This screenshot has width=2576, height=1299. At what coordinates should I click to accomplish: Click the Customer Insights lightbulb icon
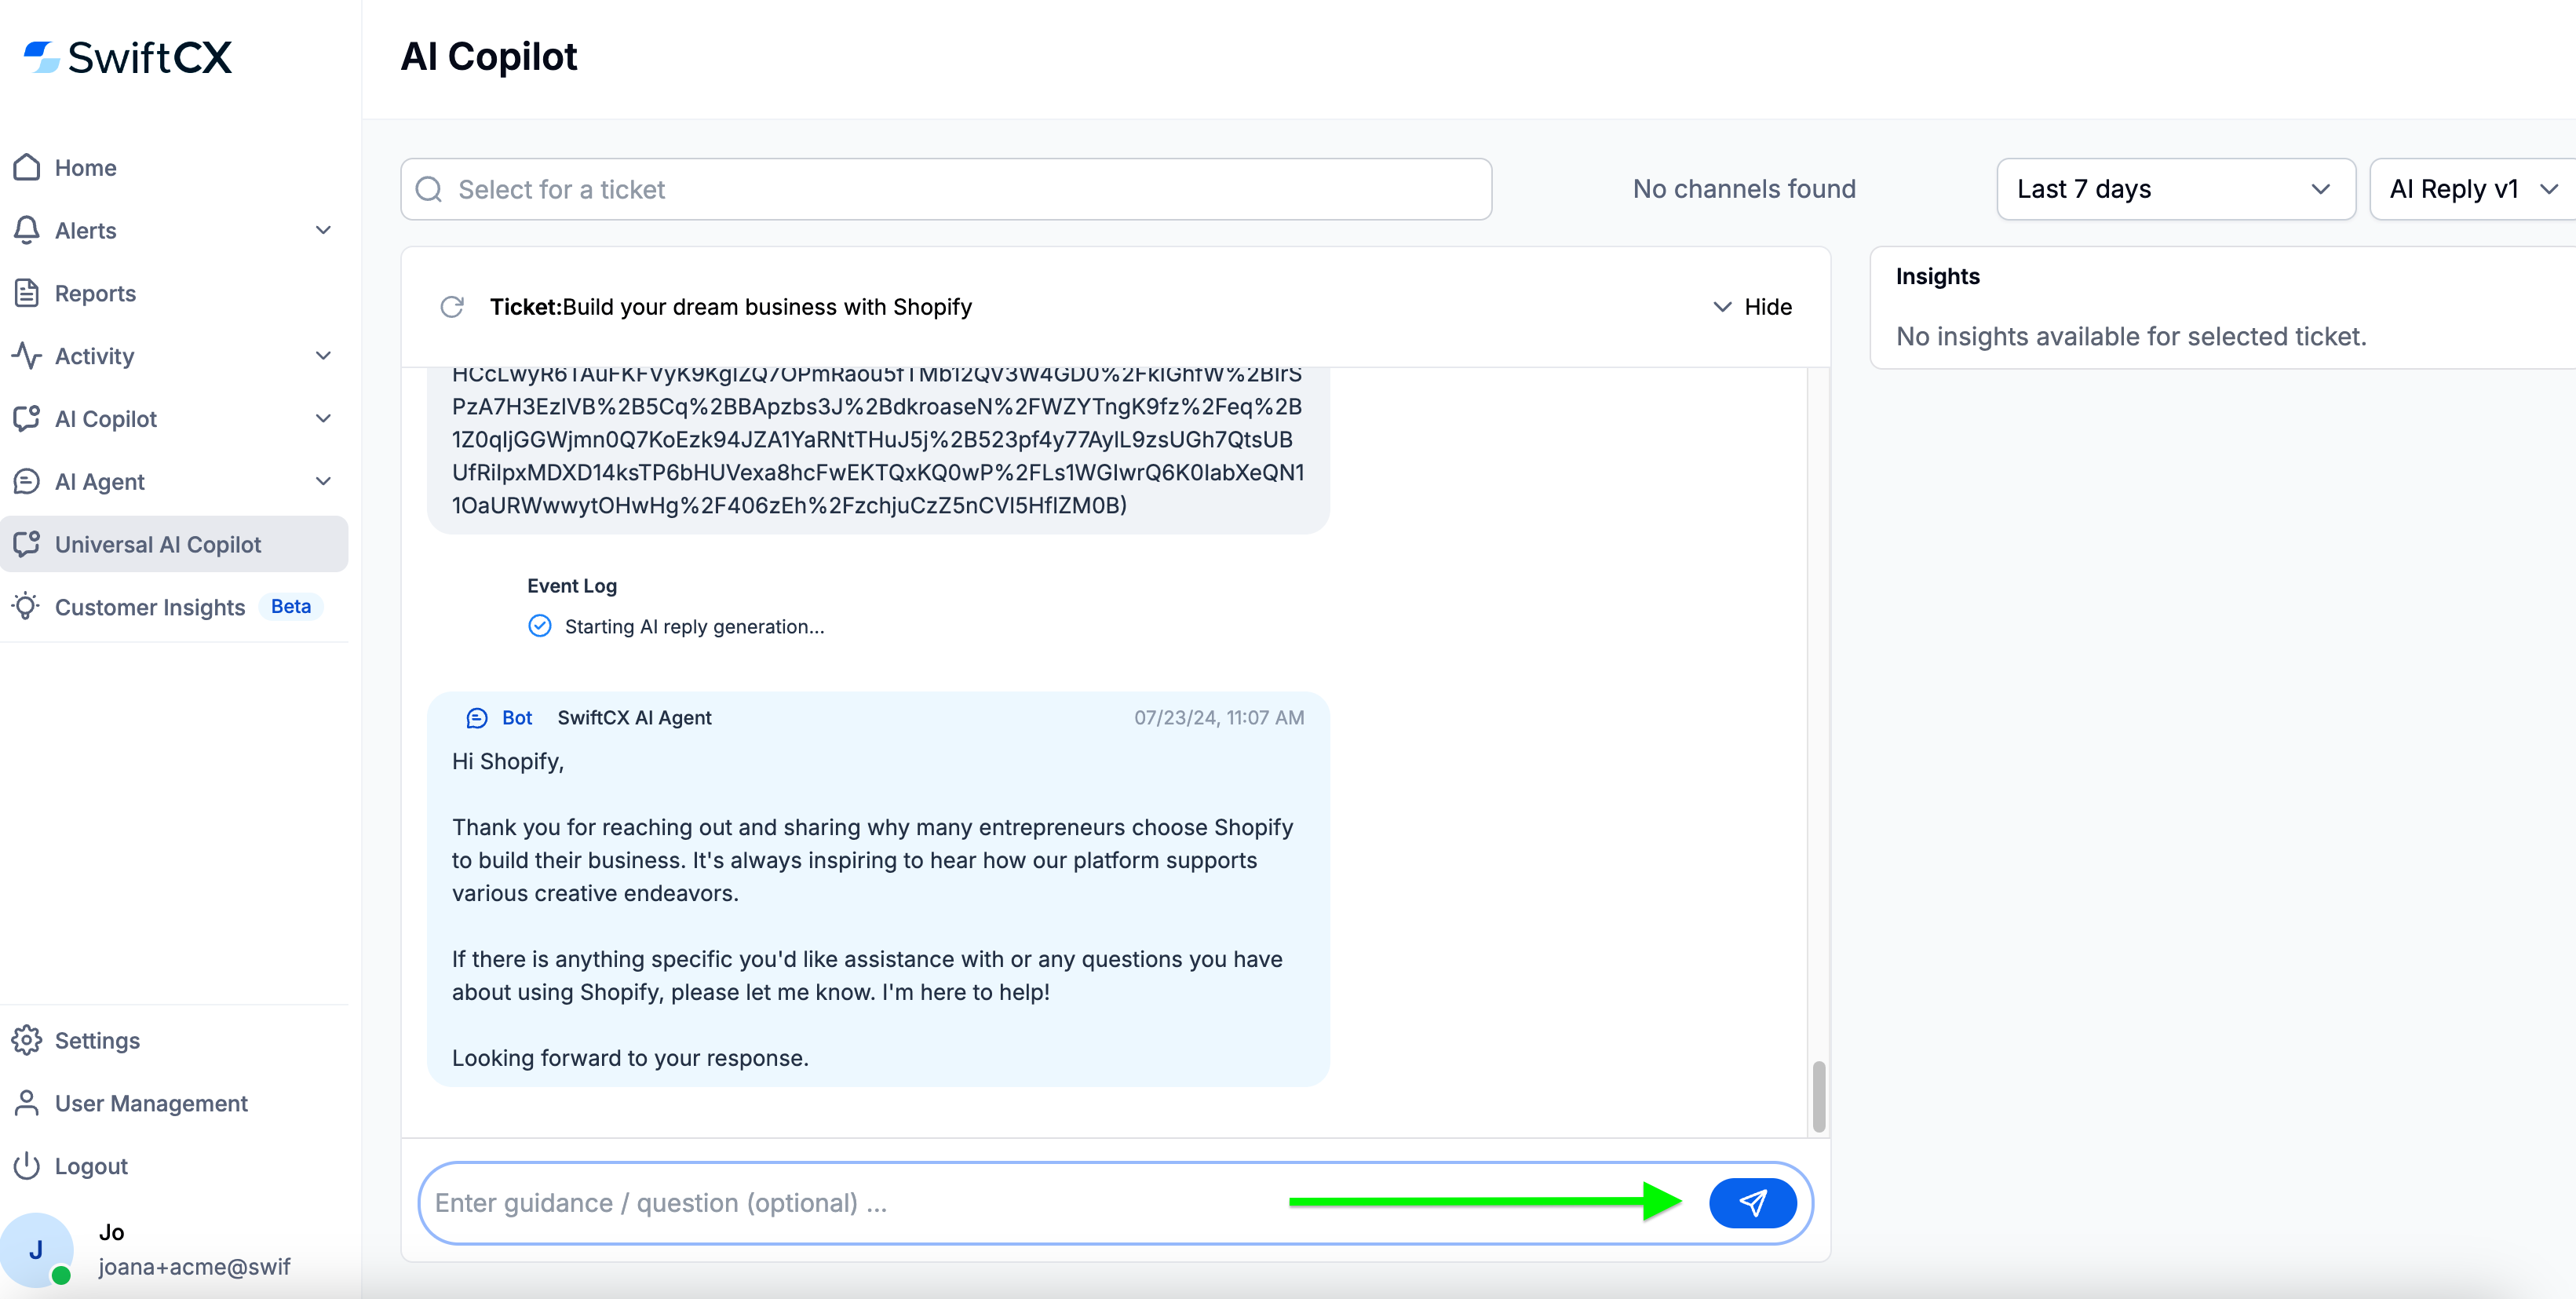click(x=26, y=606)
